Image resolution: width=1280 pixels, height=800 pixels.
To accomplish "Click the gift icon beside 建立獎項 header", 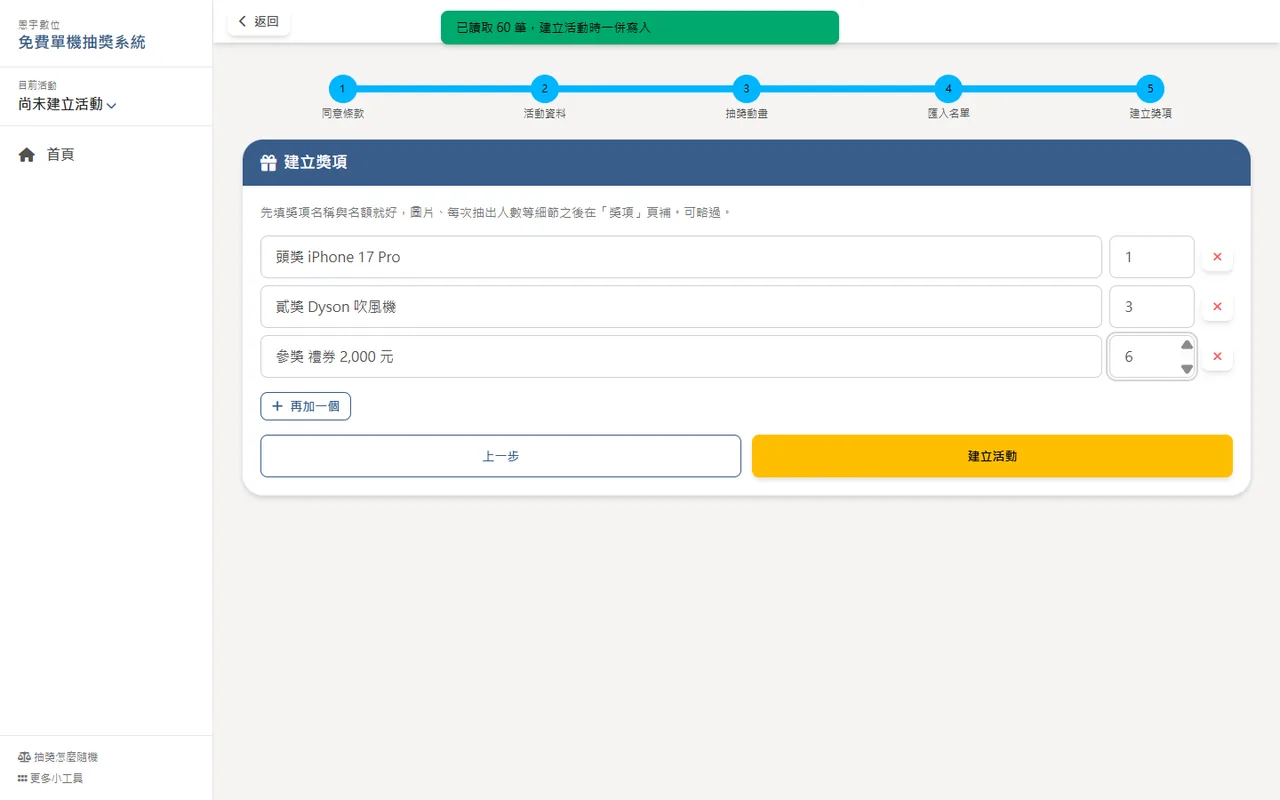I will coord(268,163).
